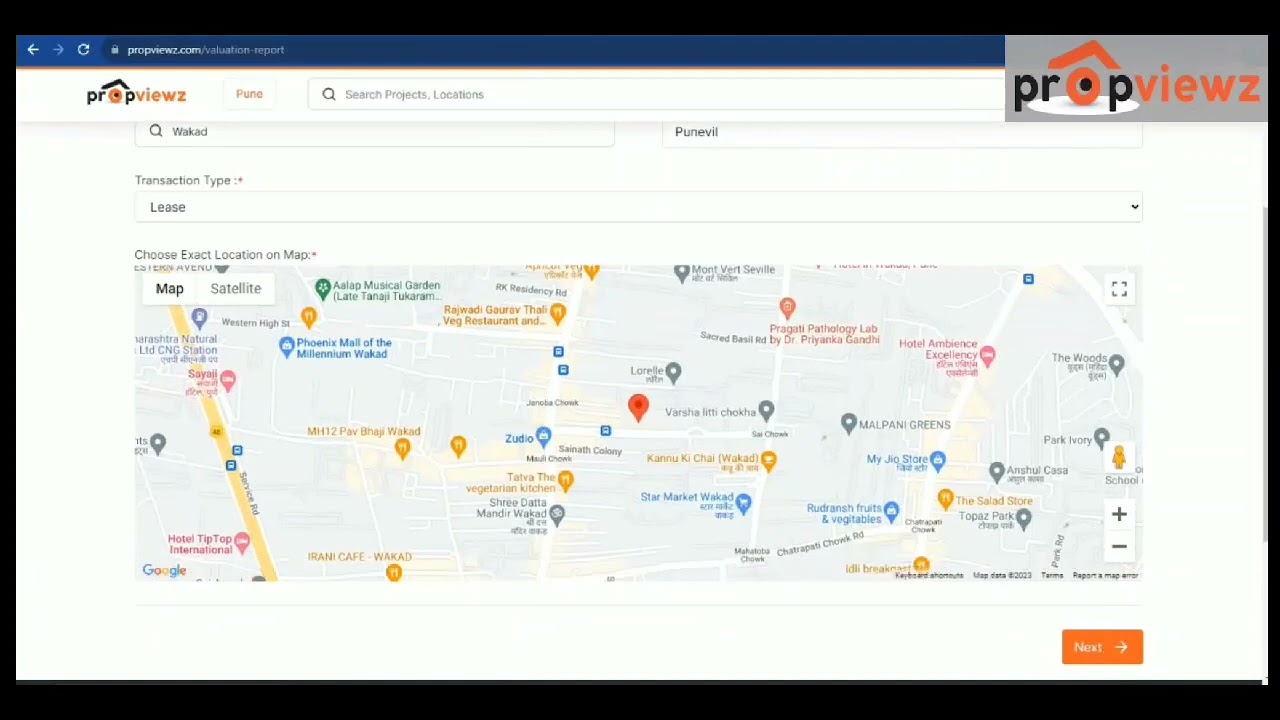Click the Street View pegman icon
Screen dimensions: 1280x720
pyautogui.click(x=1119, y=458)
